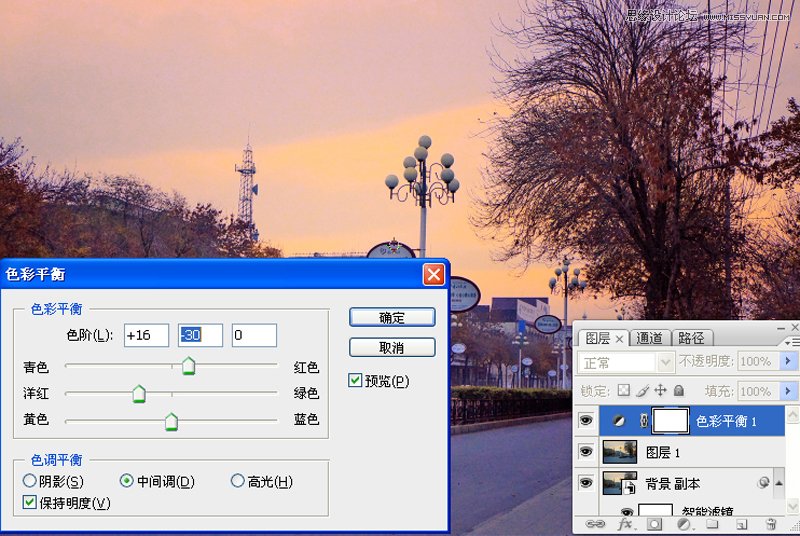Viewport: 800px width, 536px height.
Task: Collapse smart filters of 背景 副本
Action: tap(779, 482)
